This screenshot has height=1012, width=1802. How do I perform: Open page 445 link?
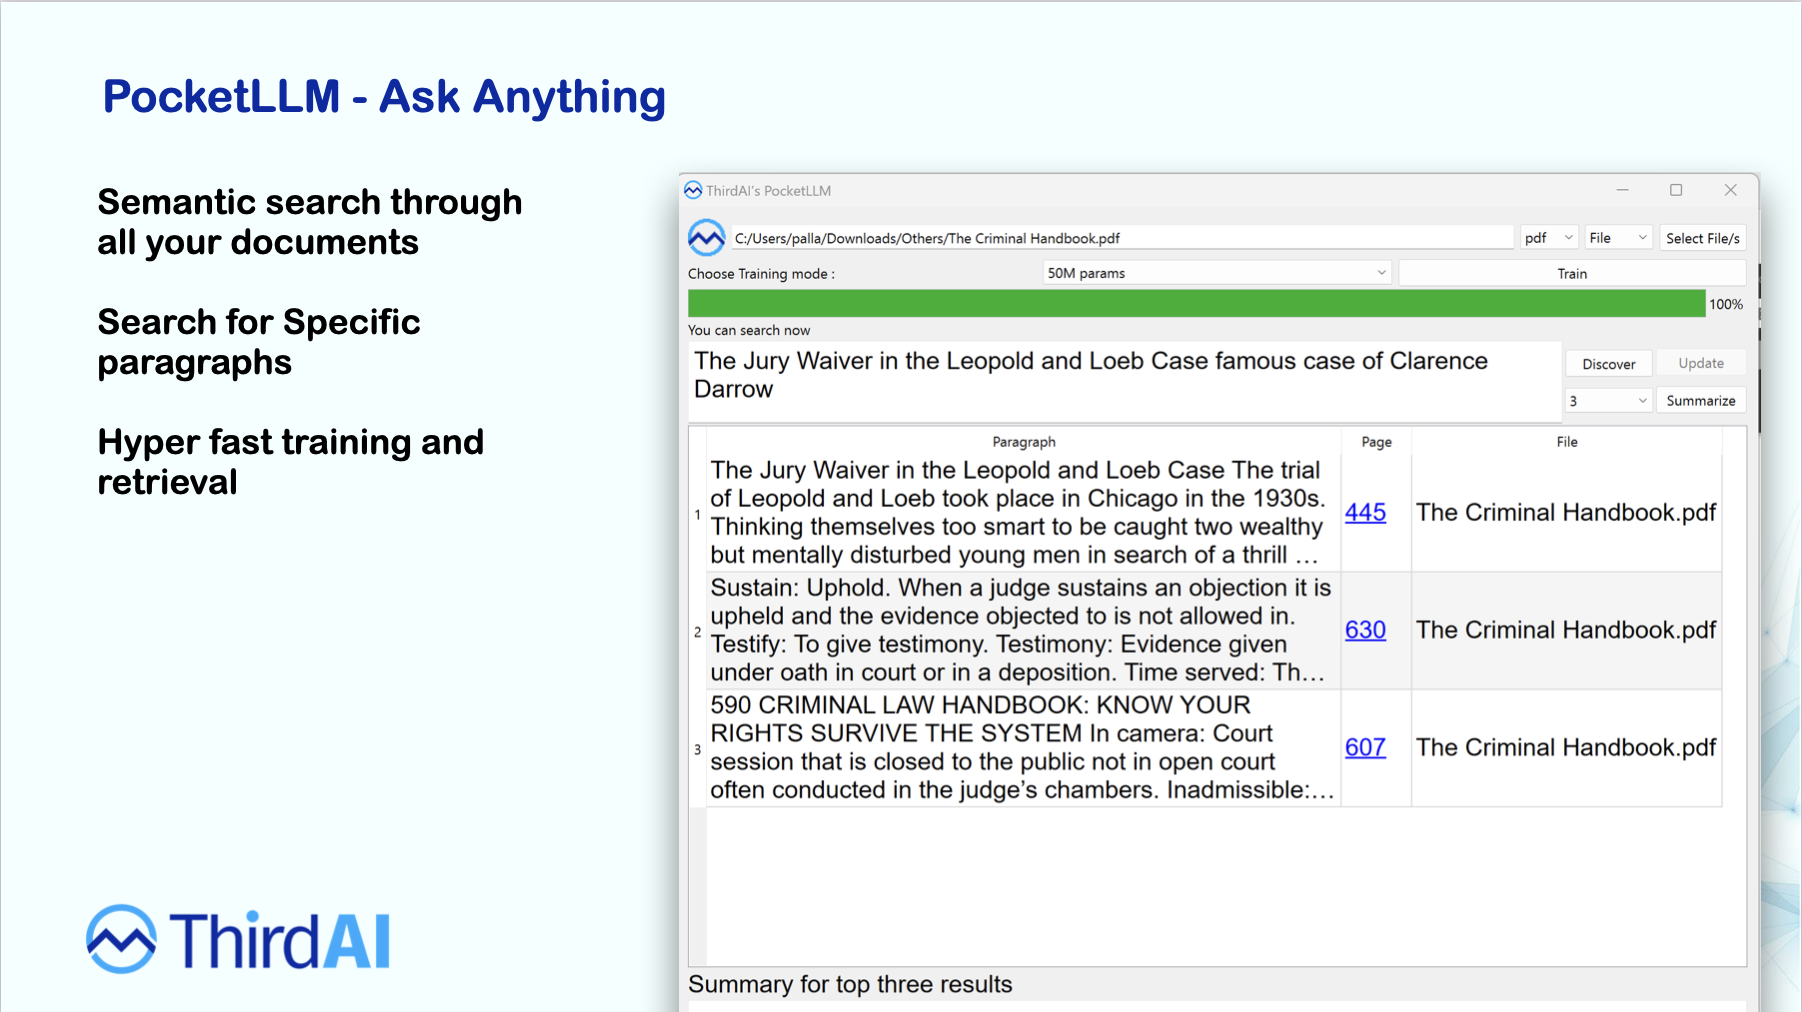click(x=1365, y=512)
